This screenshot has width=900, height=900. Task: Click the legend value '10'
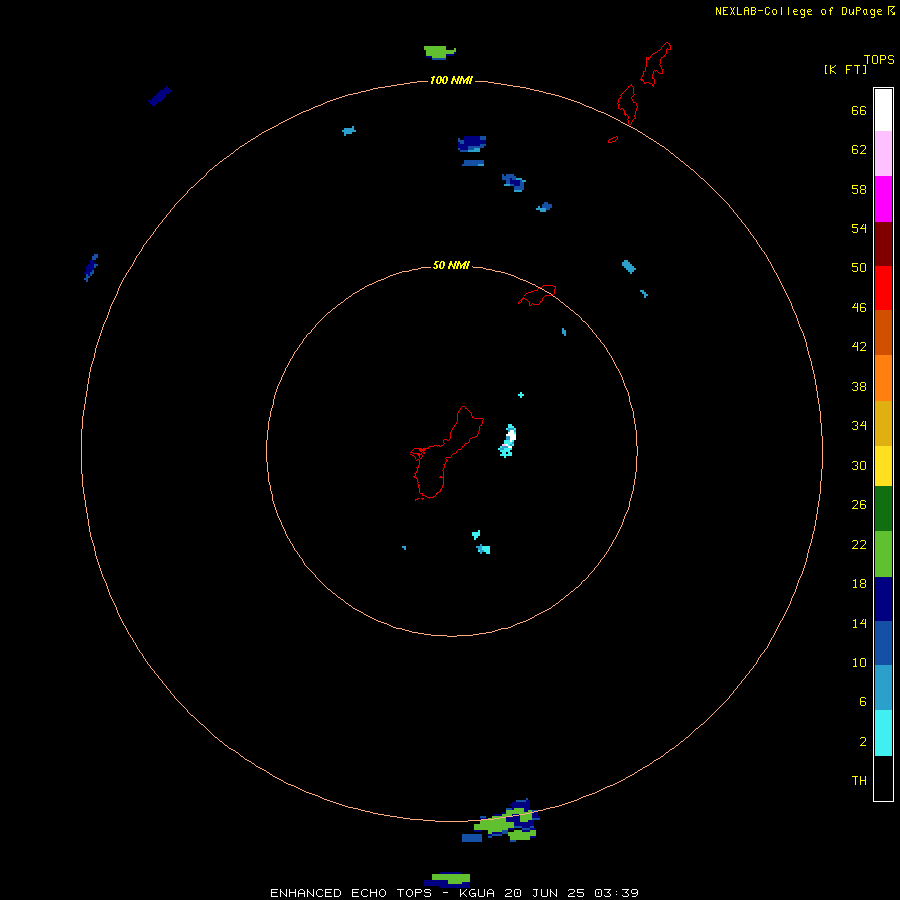(859, 663)
